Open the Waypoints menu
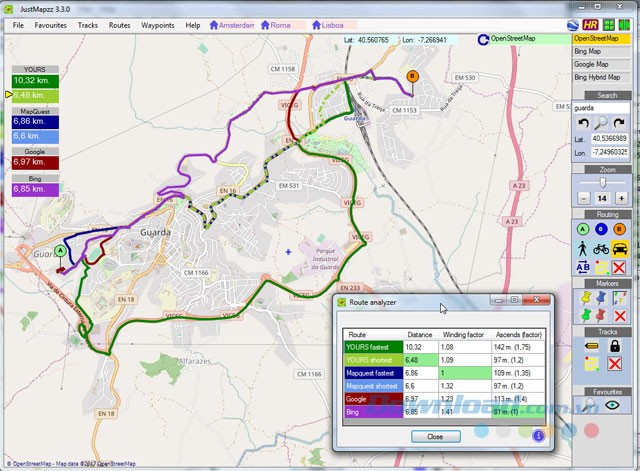This screenshot has height=471, width=640. point(157,24)
